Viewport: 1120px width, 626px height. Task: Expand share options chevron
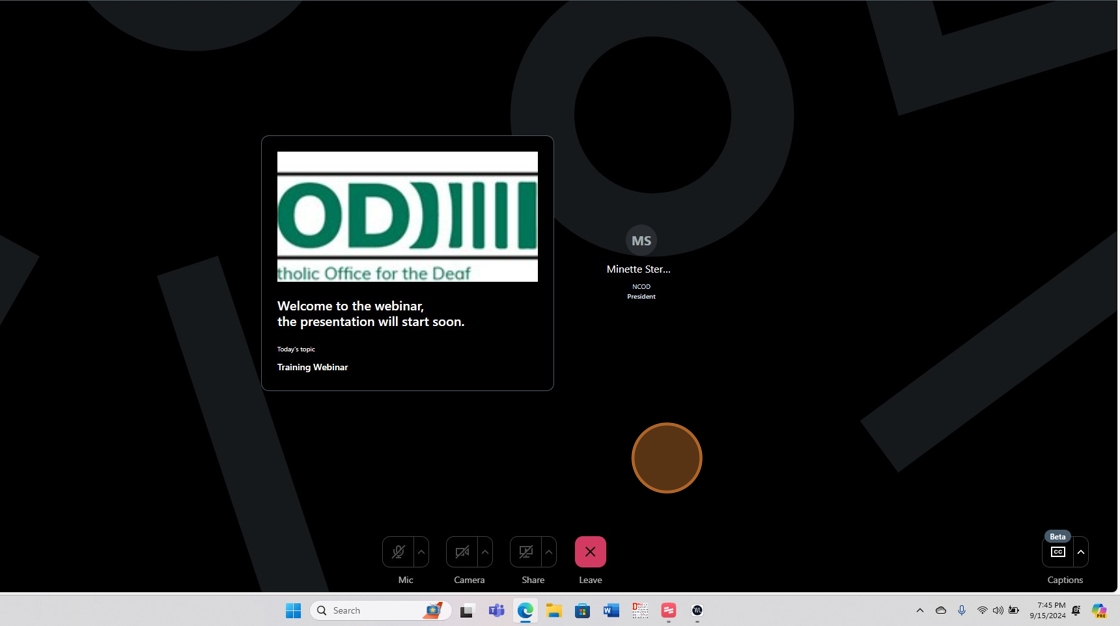click(x=549, y=552)
